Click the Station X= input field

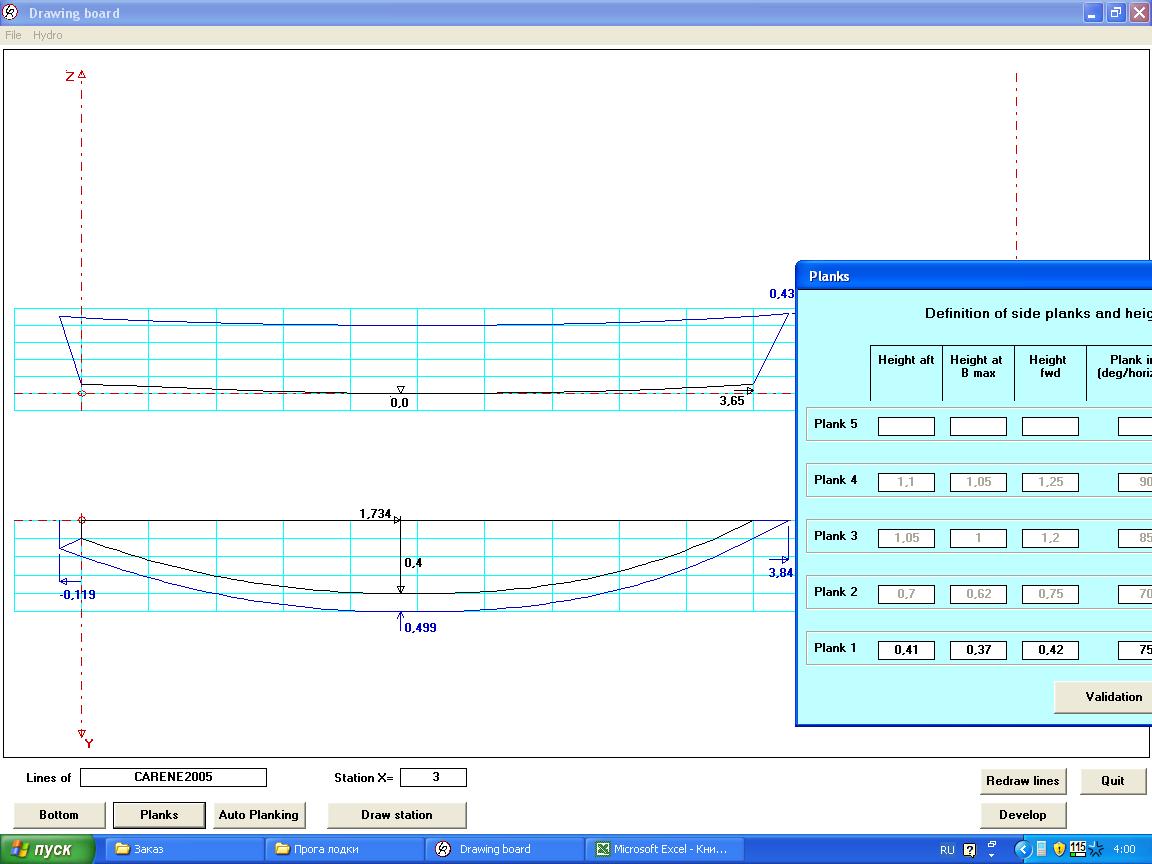point(433,778)
